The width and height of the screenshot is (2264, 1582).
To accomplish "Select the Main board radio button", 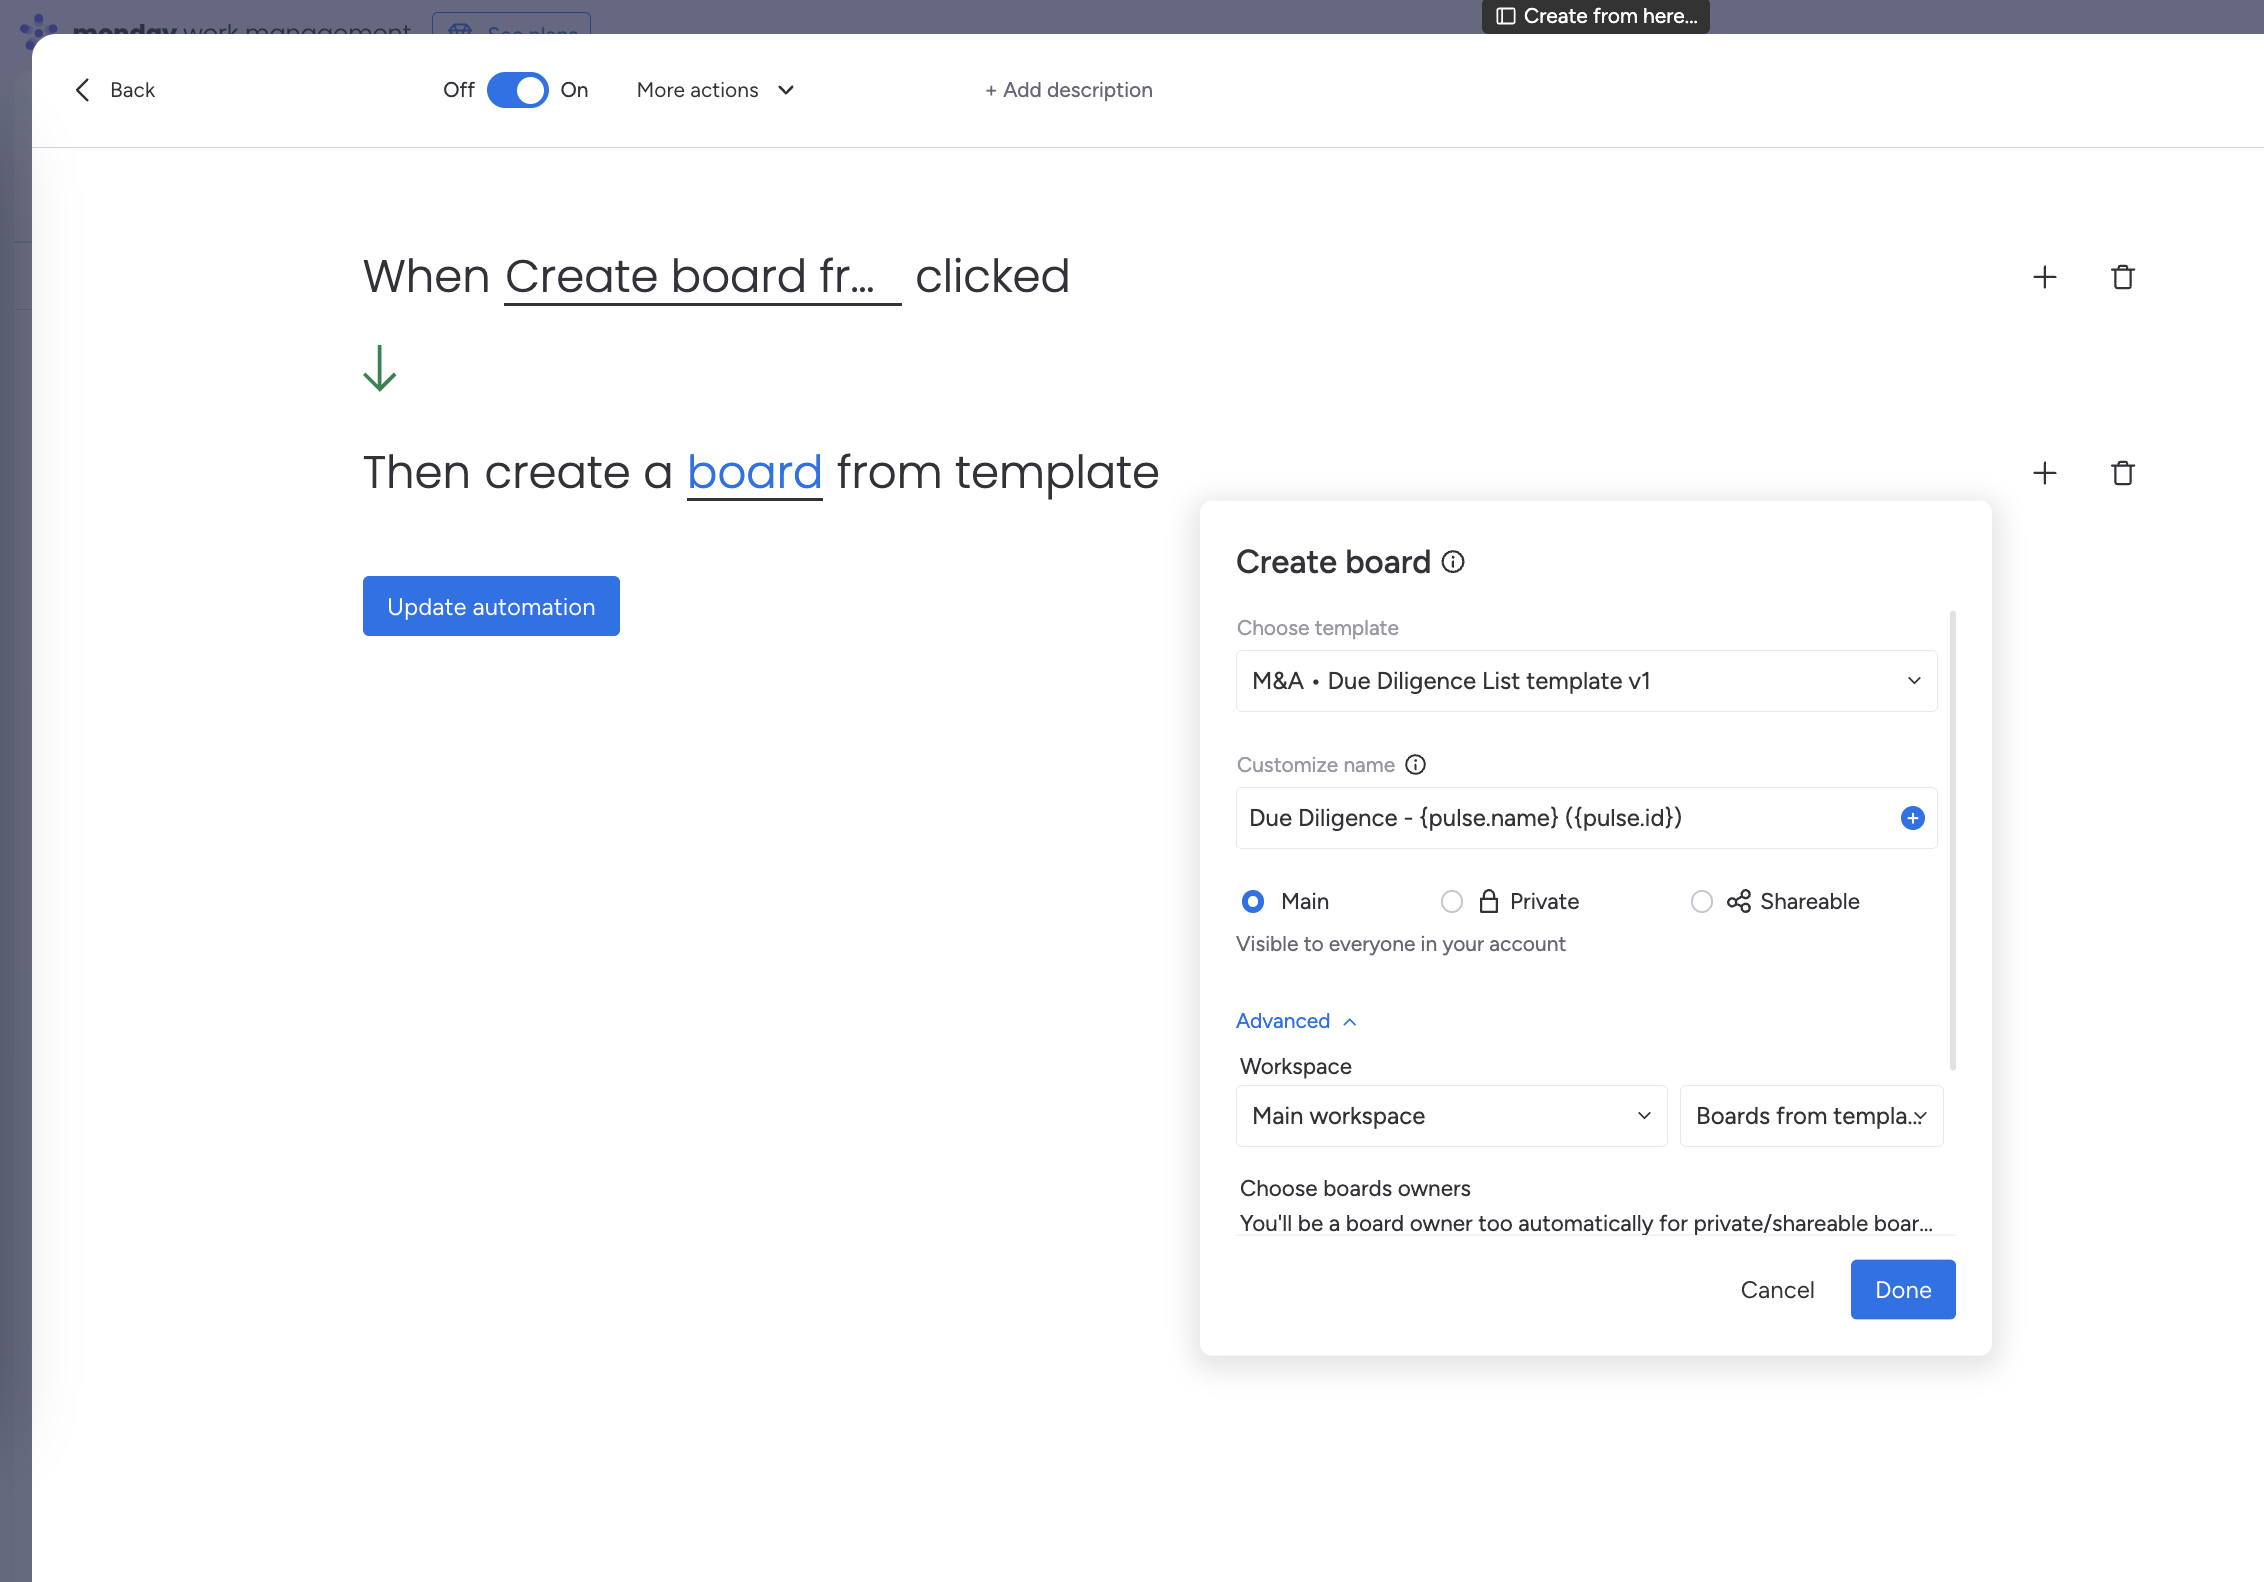I will pyautogui.click(x=1253, y=902).
